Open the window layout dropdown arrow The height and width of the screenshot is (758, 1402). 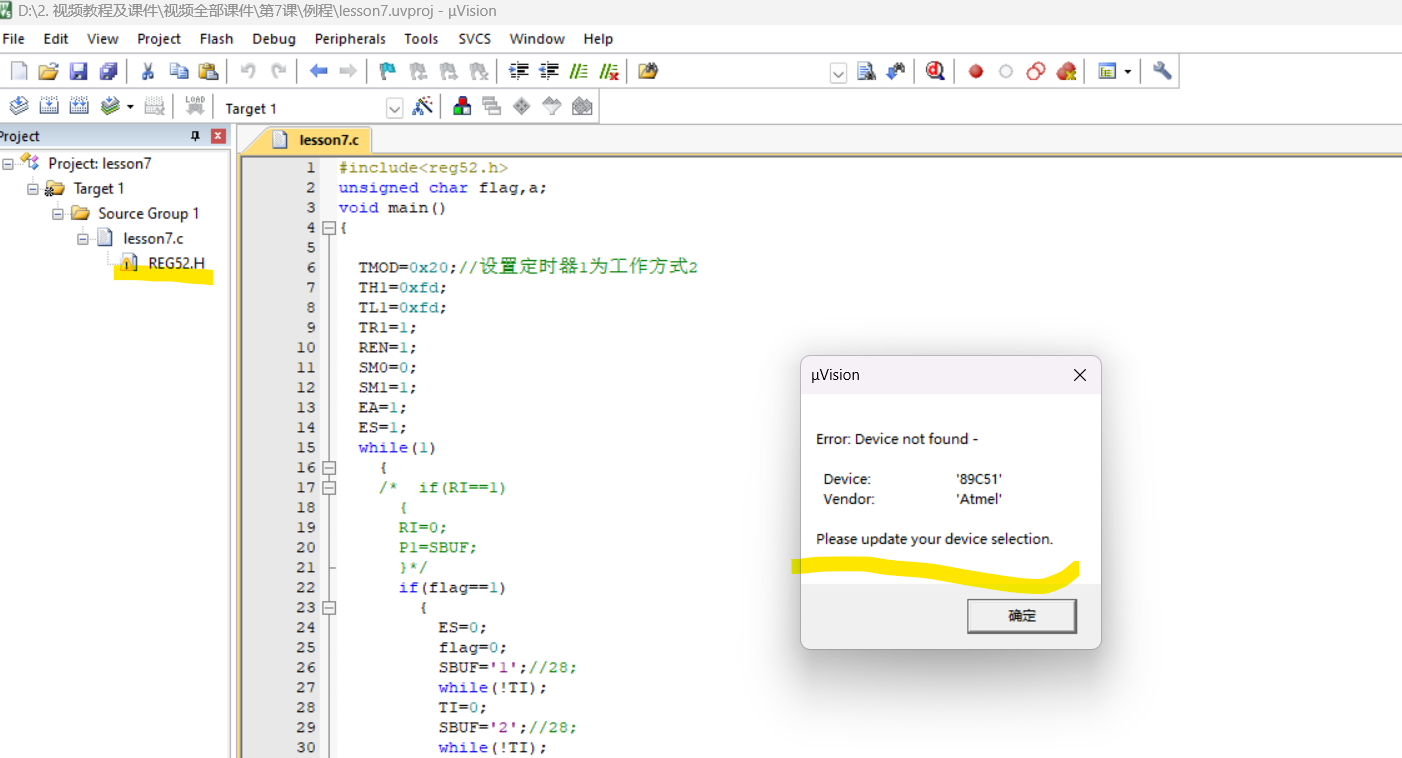1128,71
